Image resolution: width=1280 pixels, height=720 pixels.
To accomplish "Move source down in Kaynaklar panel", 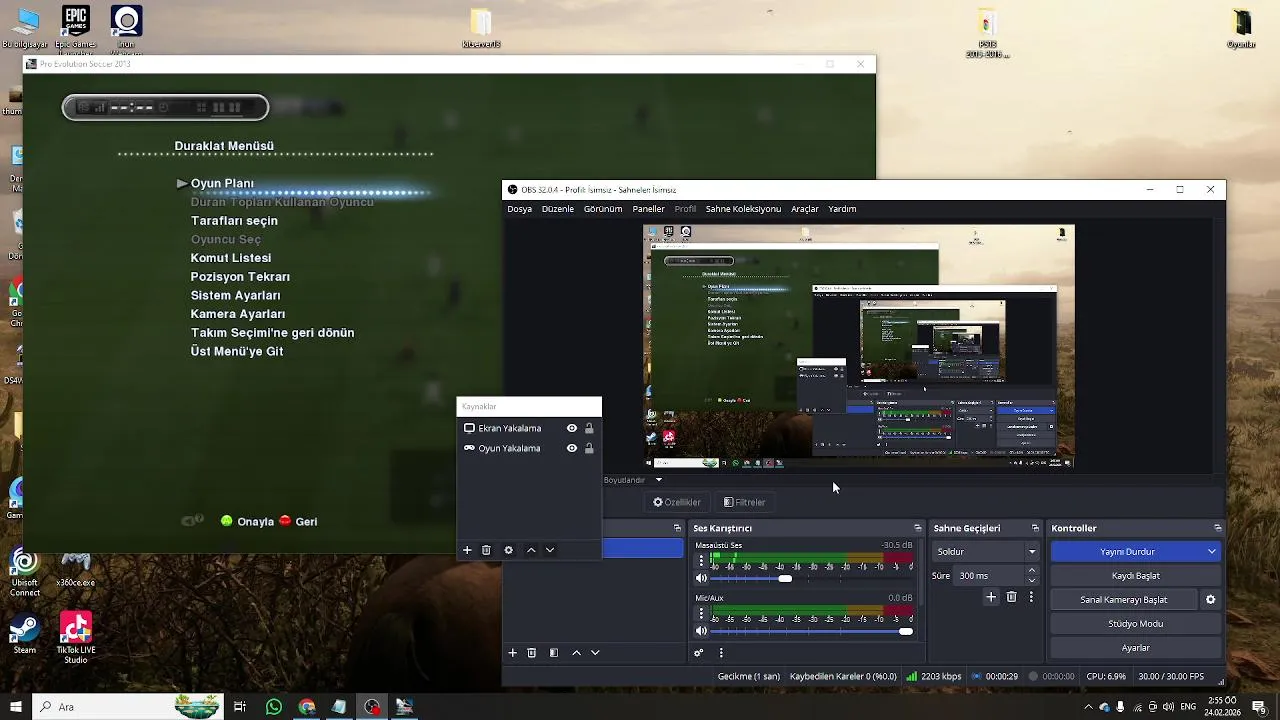I will tap(550, 550).
